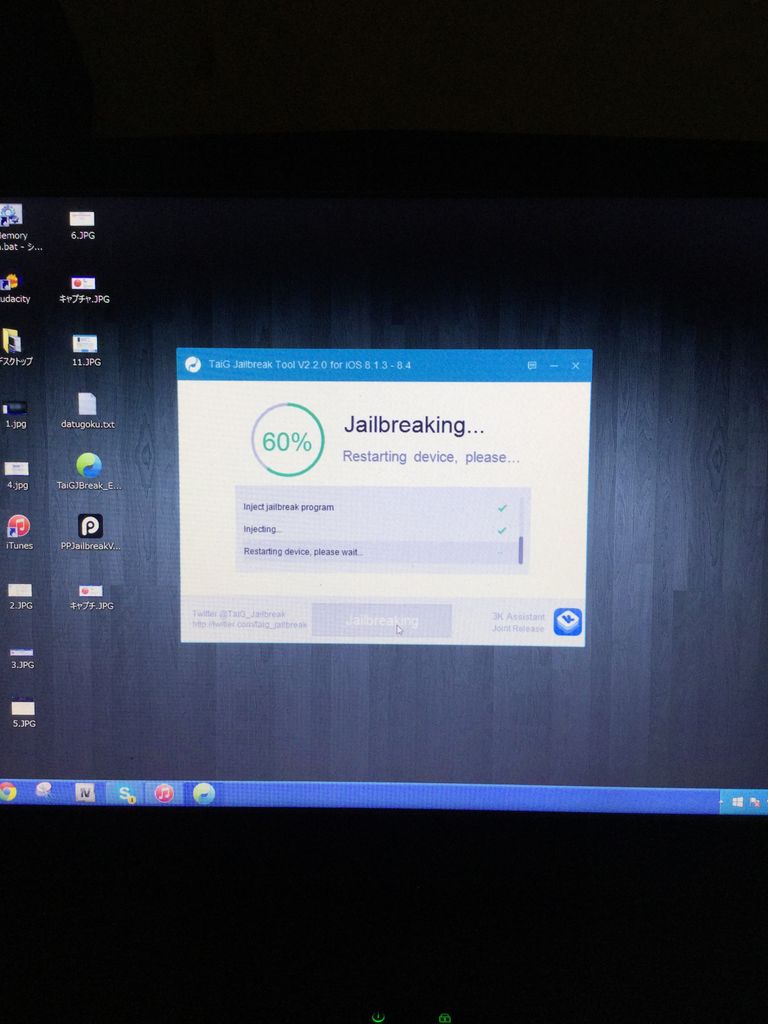Select the 3.JPG desktop file
This screenshot has height=1024, width=768.
click(22, 657)
